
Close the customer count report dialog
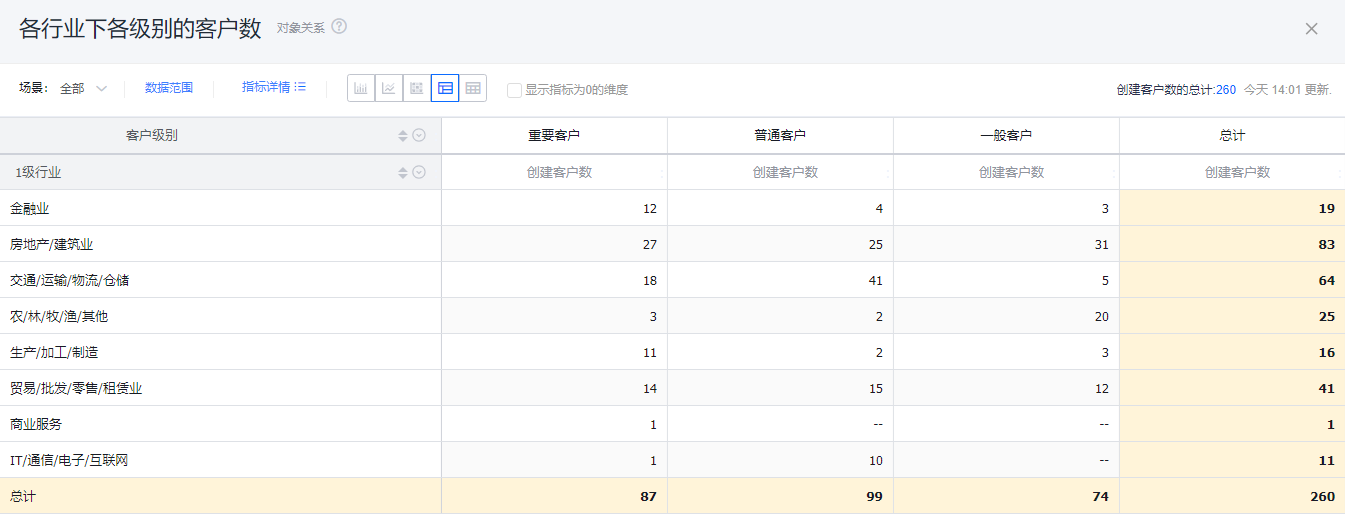pyautogui.click(x=1311, y=29)
